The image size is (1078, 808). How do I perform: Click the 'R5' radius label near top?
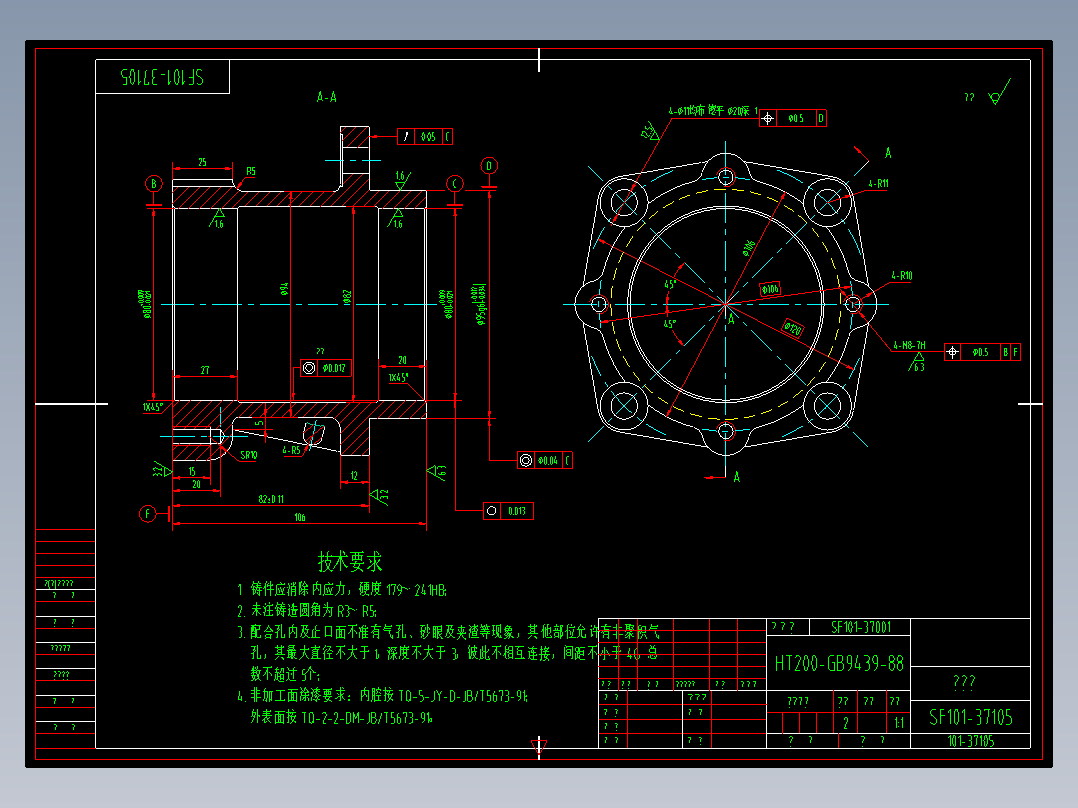pos(251,171)
